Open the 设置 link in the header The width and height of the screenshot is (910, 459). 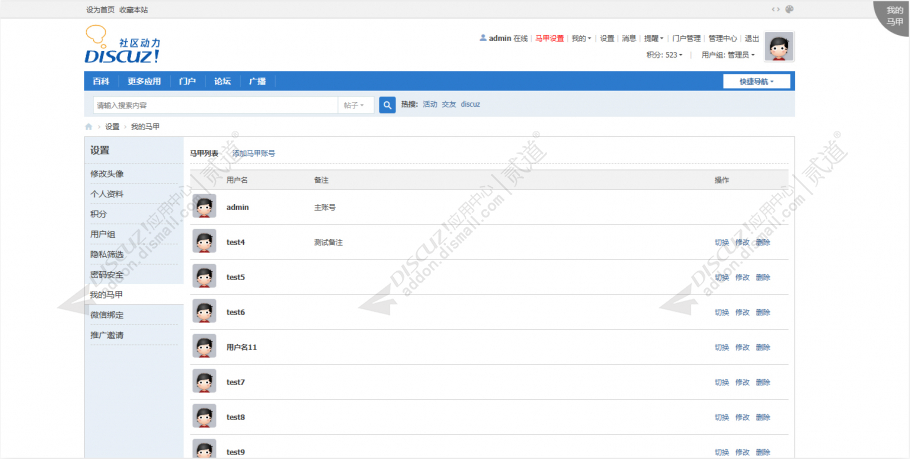[607, 38]
